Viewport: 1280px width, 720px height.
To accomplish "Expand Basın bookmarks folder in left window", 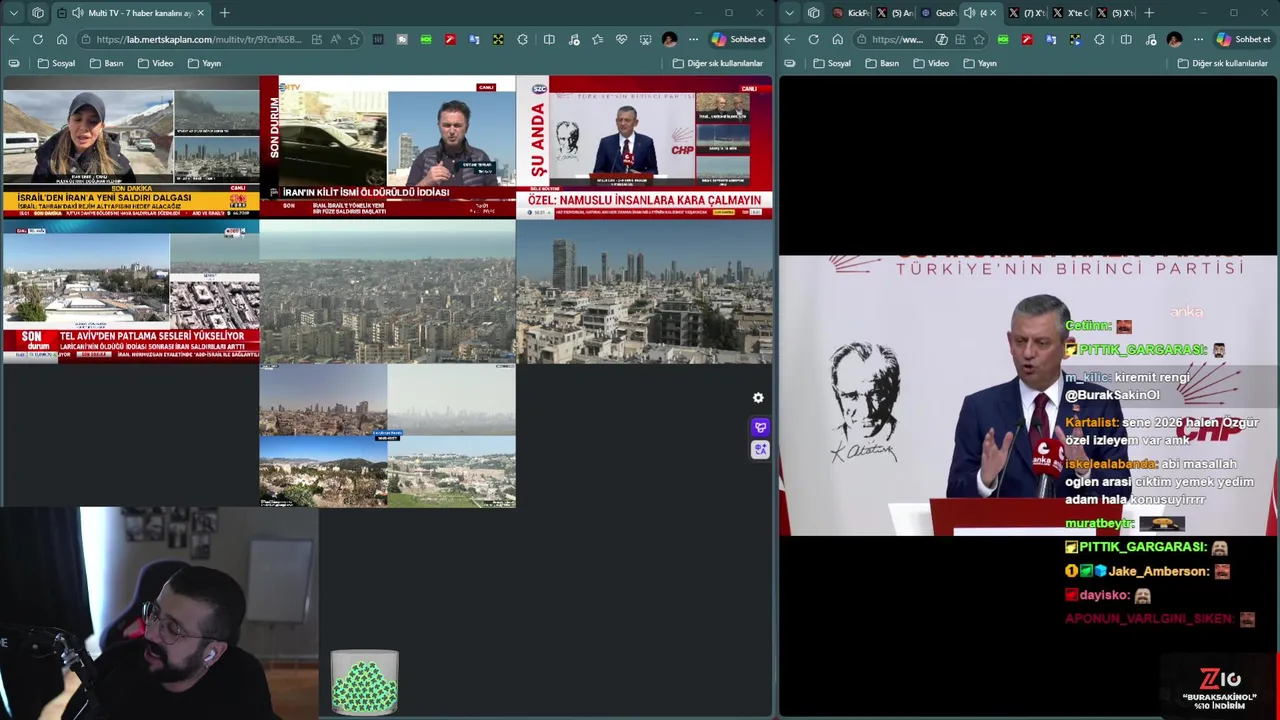I will coord(106,63).
